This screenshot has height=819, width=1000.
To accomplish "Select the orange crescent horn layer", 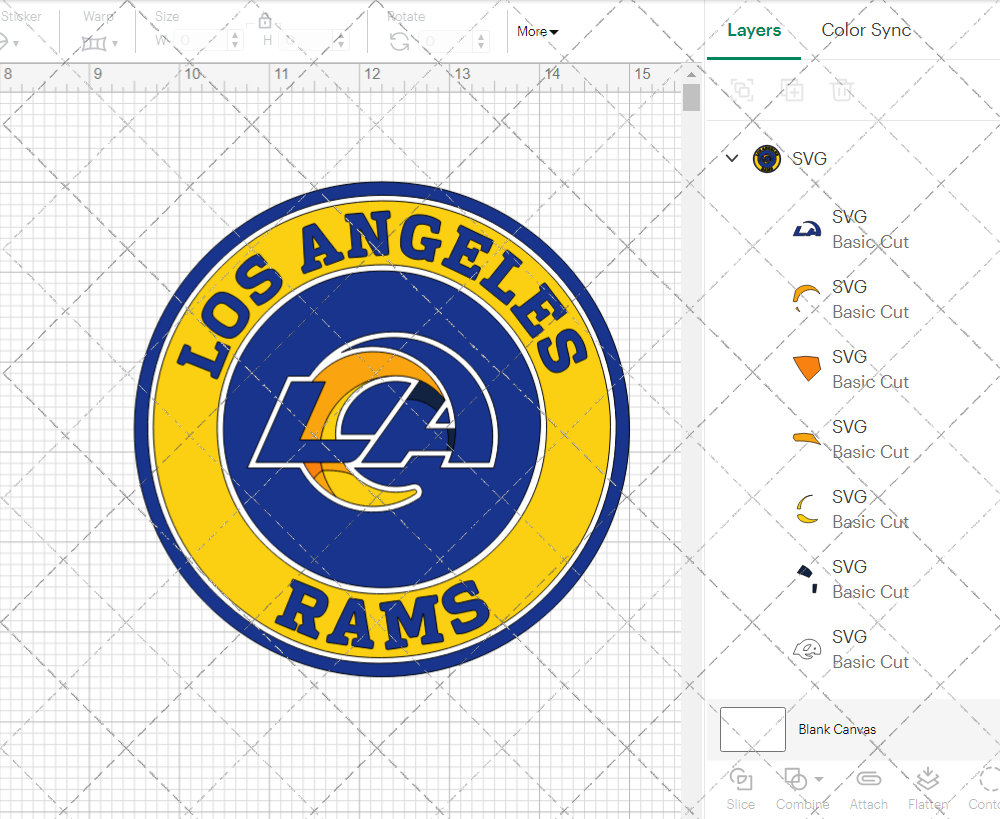I will tap(853, 299).
